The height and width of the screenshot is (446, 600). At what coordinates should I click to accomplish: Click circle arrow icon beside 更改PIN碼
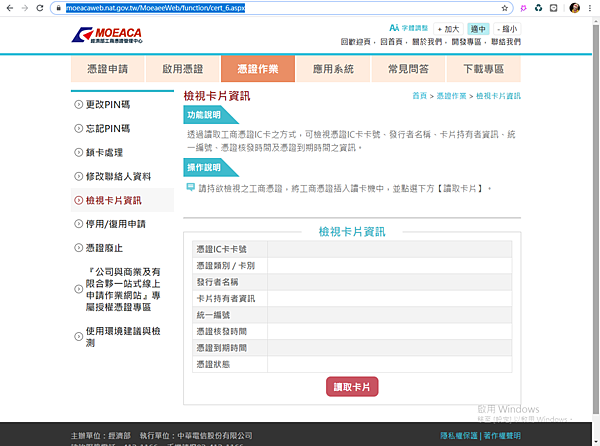tap(78, 104)
